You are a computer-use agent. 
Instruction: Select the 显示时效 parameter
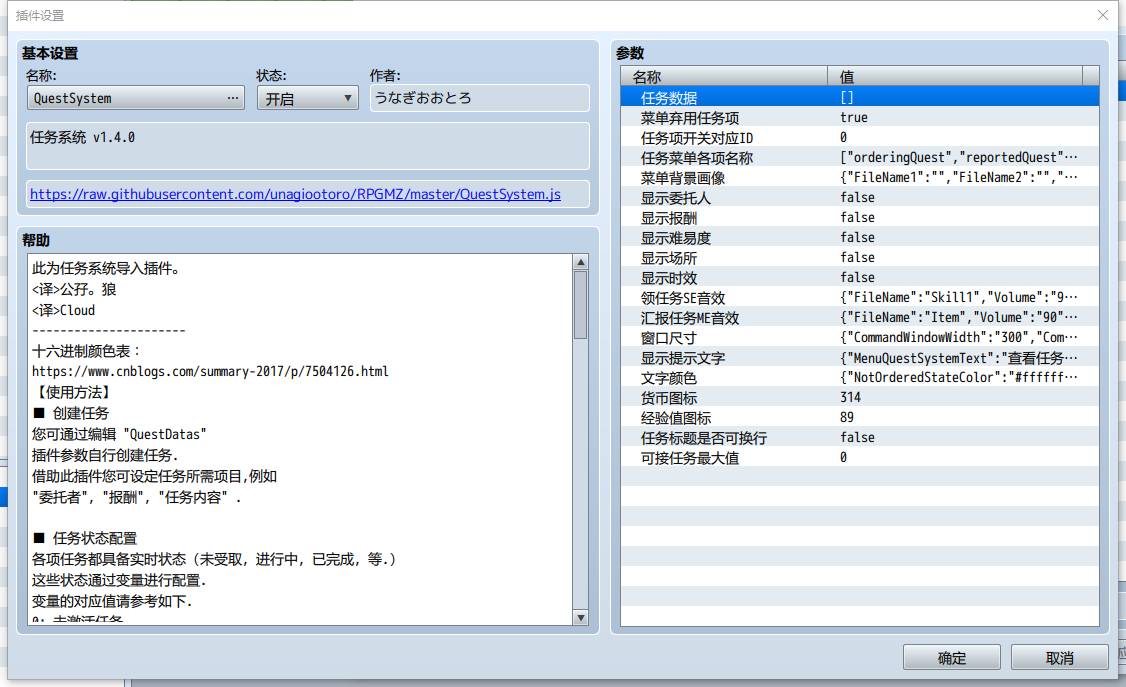[x=860, y=277]
